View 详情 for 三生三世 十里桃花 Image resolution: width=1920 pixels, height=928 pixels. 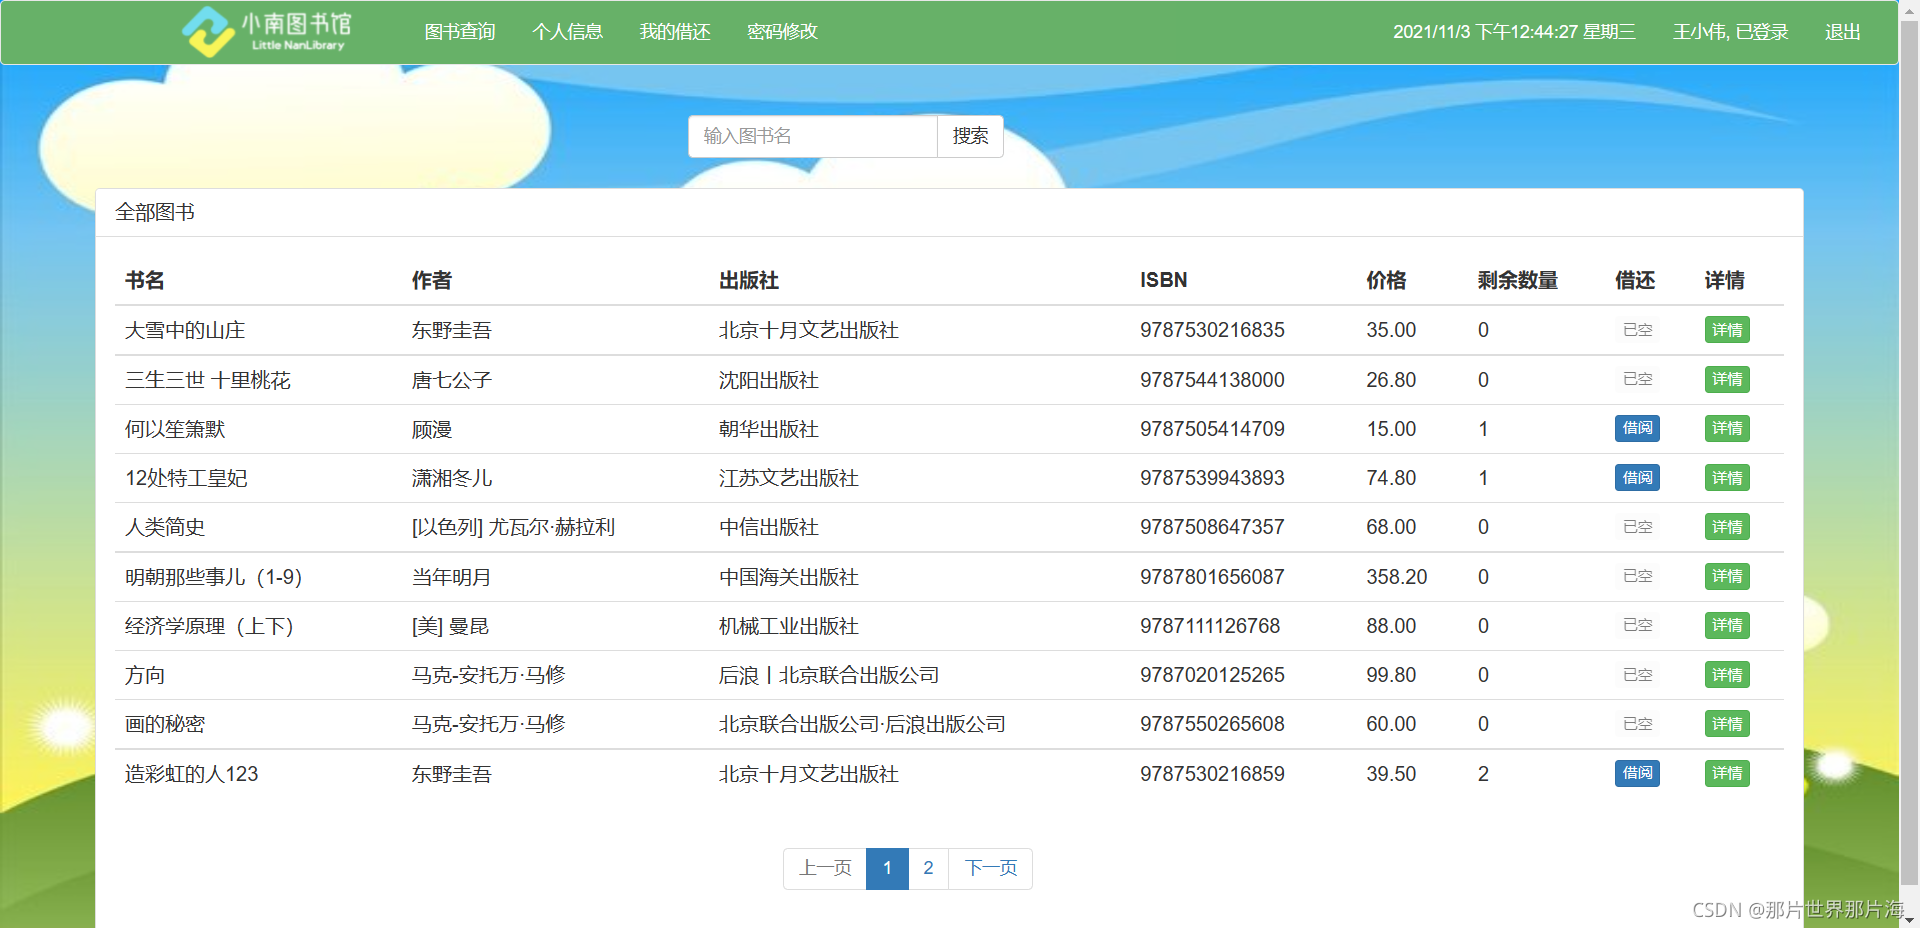click(1727, 379)
